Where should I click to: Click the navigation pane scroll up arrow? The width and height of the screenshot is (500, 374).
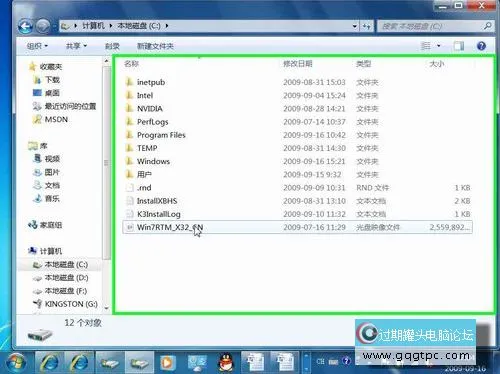(x=106, y=61)
